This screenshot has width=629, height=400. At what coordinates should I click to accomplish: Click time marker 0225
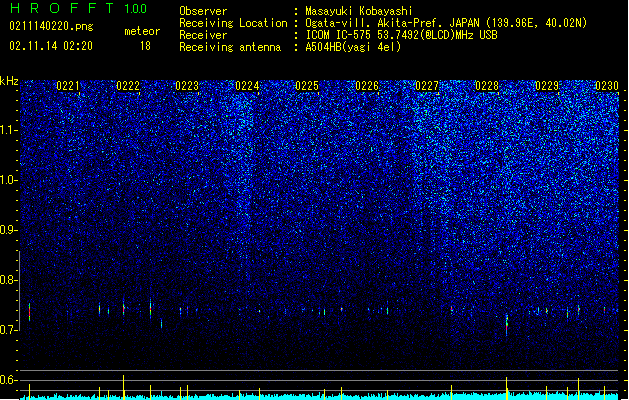point(307,86)
